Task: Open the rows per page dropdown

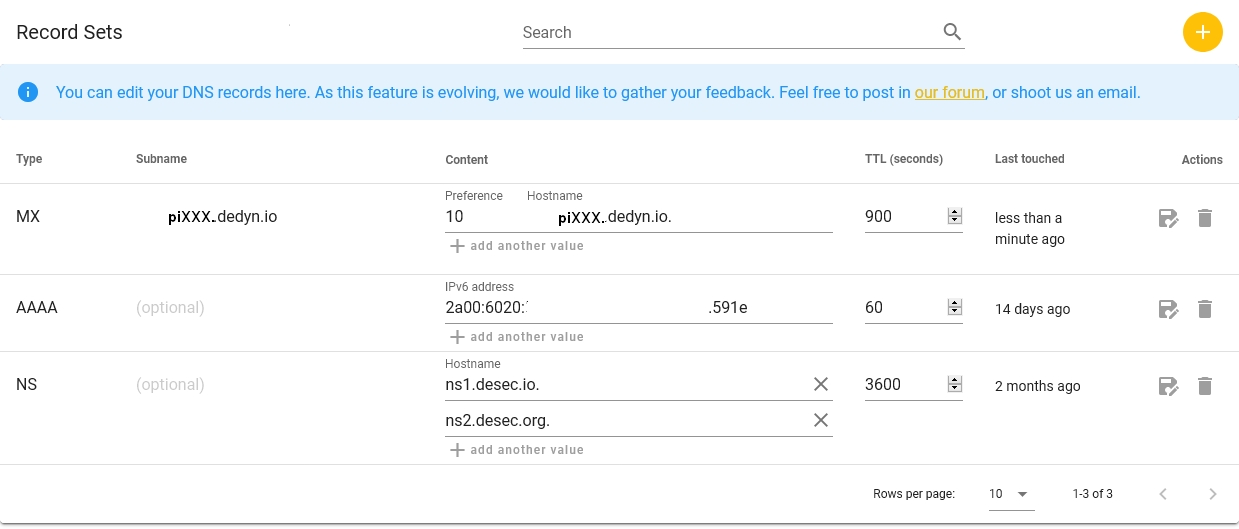Action: click(x=1011, y=494)
